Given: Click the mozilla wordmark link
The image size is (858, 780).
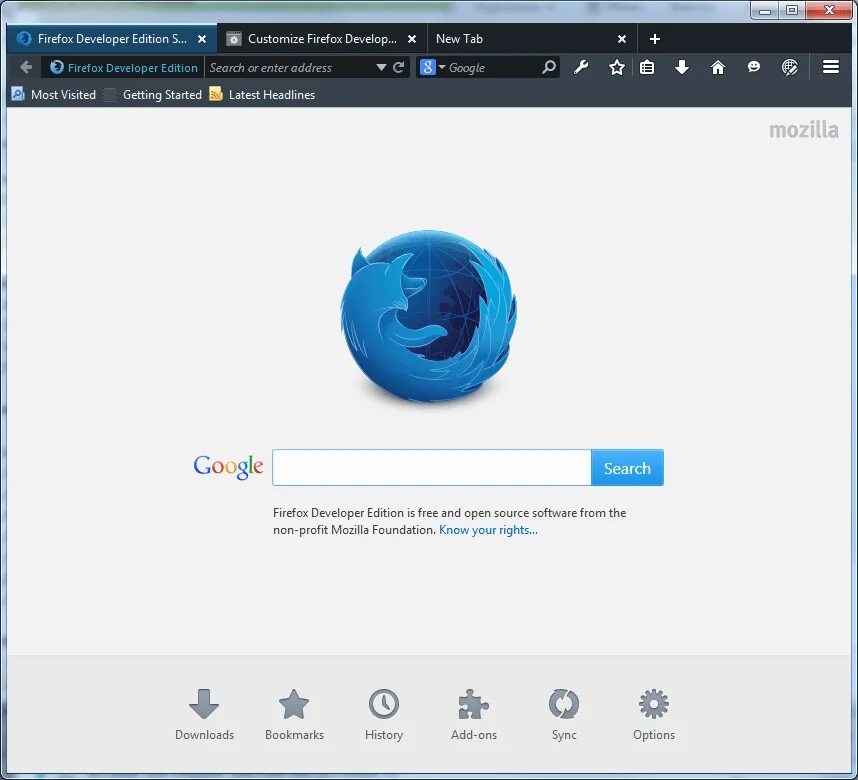Looking at the screenshot, I should 803,130.
